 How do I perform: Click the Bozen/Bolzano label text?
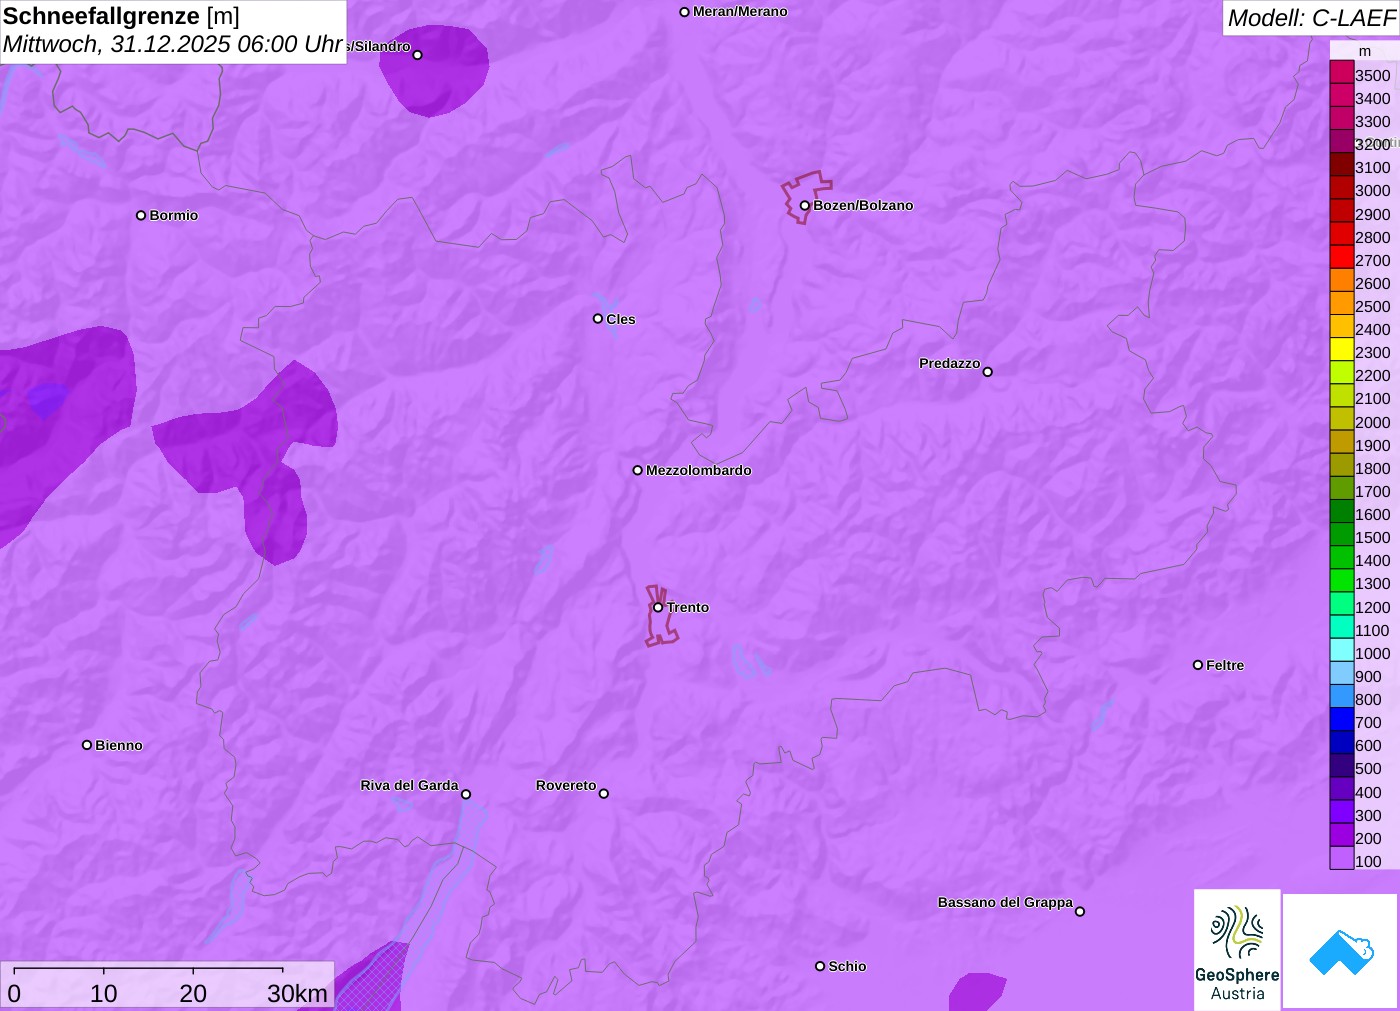863,205
